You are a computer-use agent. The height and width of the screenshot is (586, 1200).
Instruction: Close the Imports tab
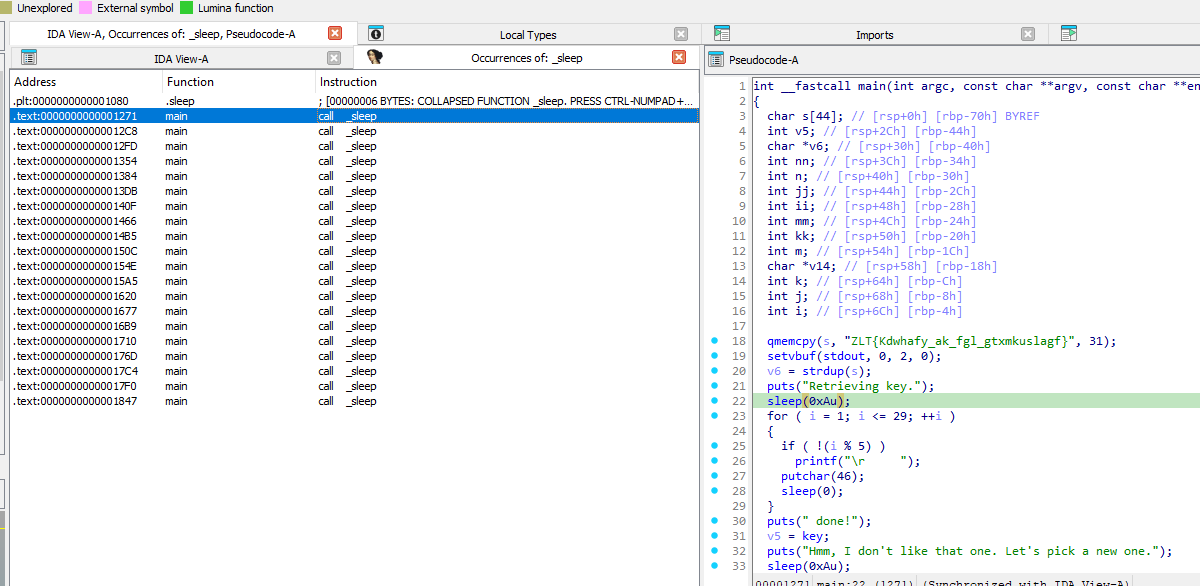(1027, 34)
